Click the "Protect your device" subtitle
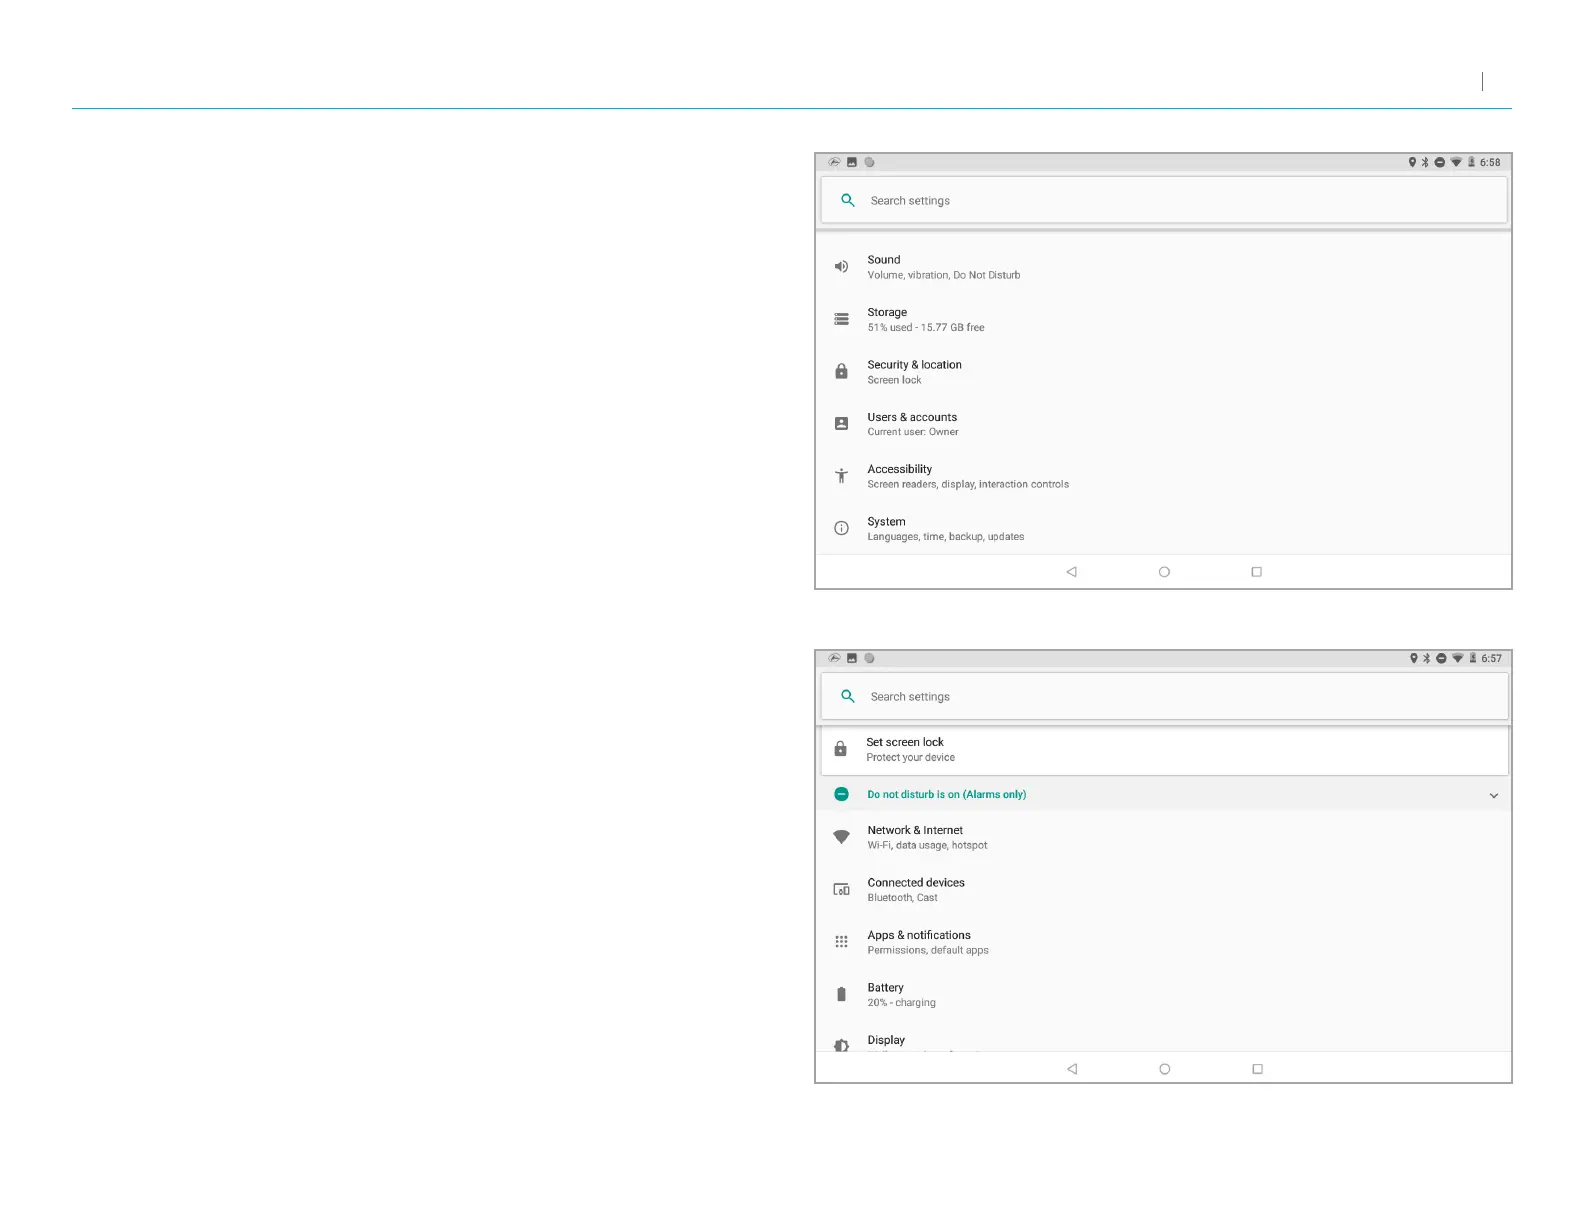 pos(910,757)
